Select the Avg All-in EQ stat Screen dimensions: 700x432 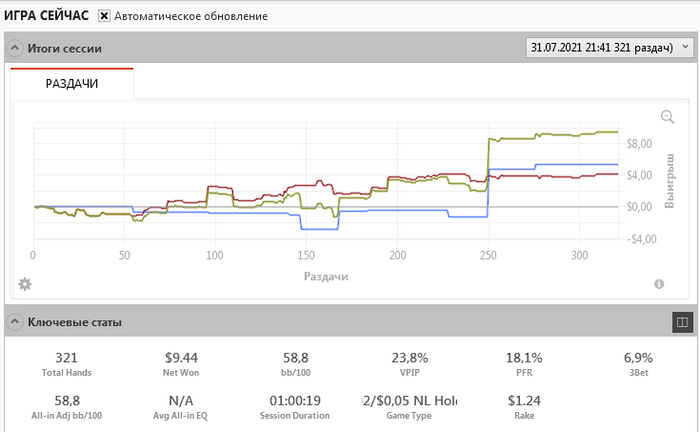[182, 408]
